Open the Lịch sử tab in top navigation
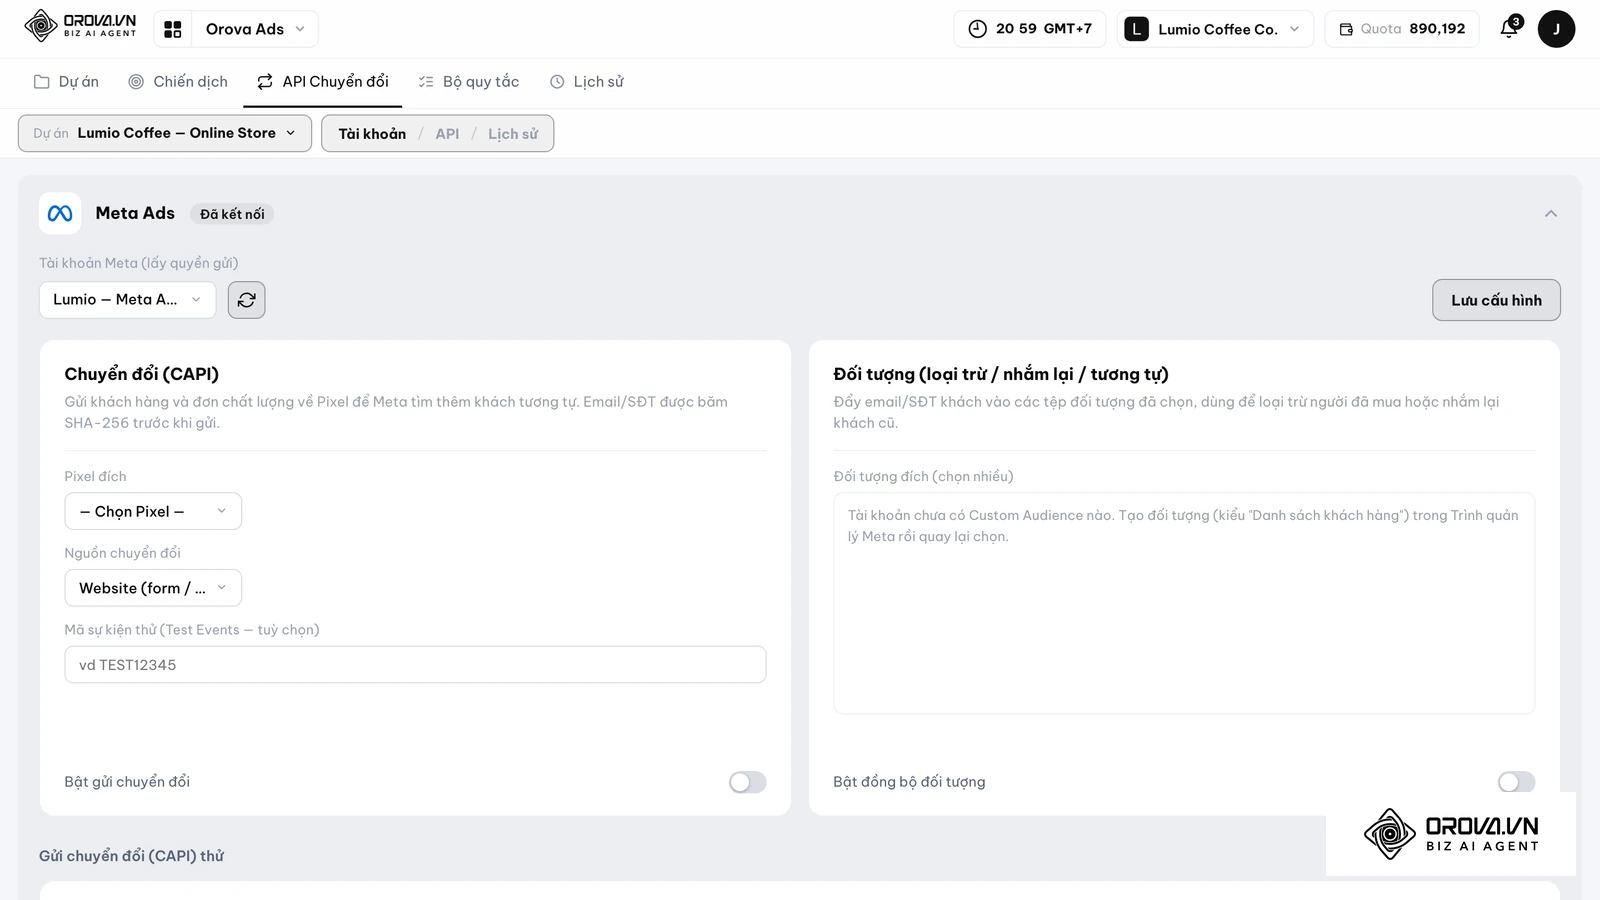Image resolution: width=1600 pixels, height=900 pixels. point(587,82)
